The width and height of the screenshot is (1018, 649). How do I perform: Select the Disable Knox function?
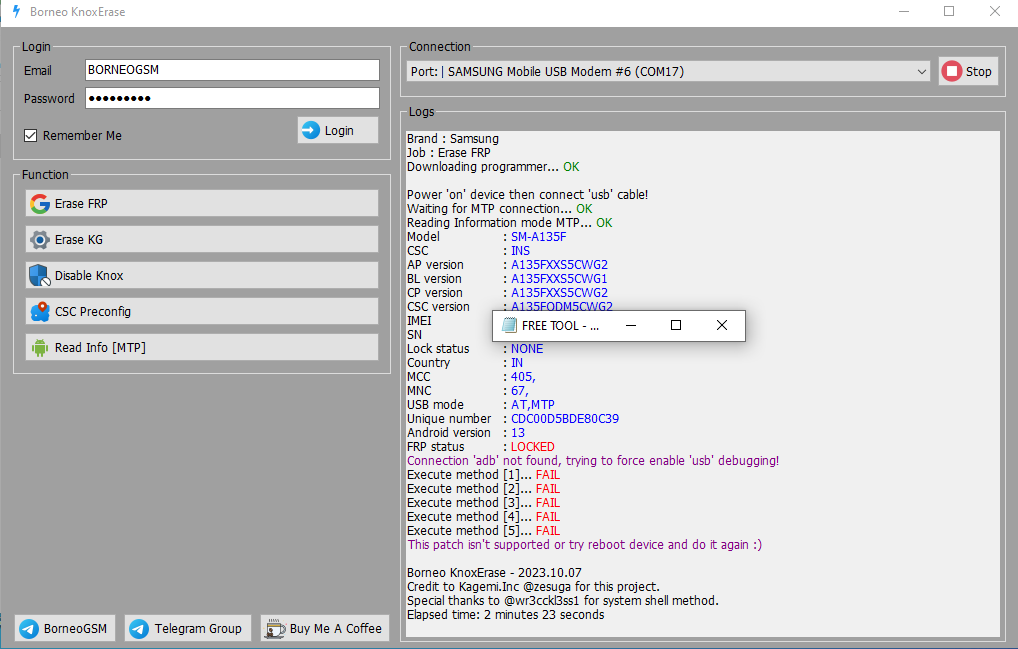pos(202,275)
